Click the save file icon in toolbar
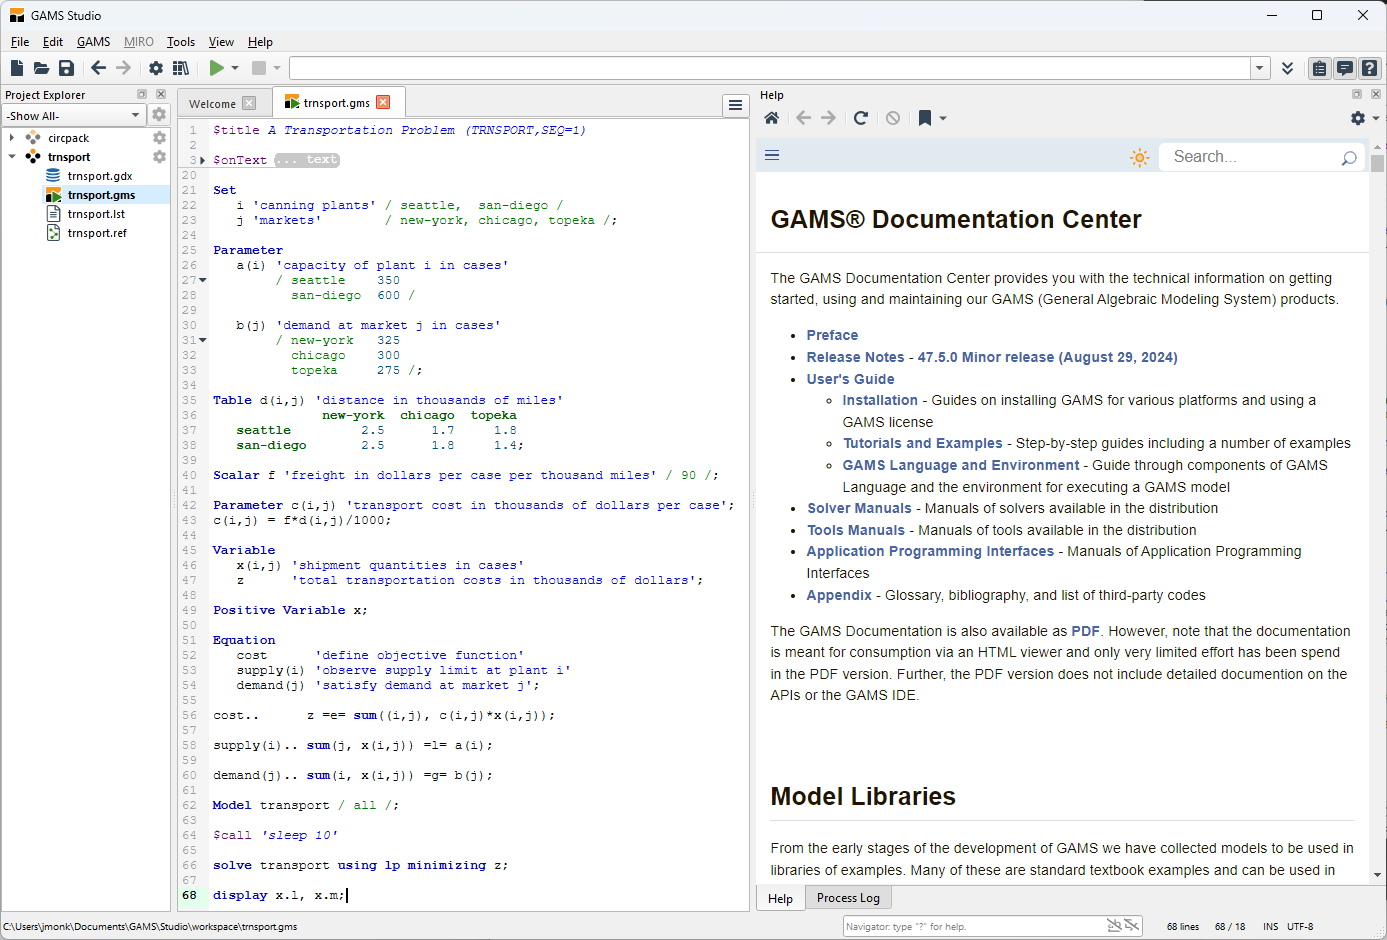This screenshot has height=940, width=1387. (66, 68)
